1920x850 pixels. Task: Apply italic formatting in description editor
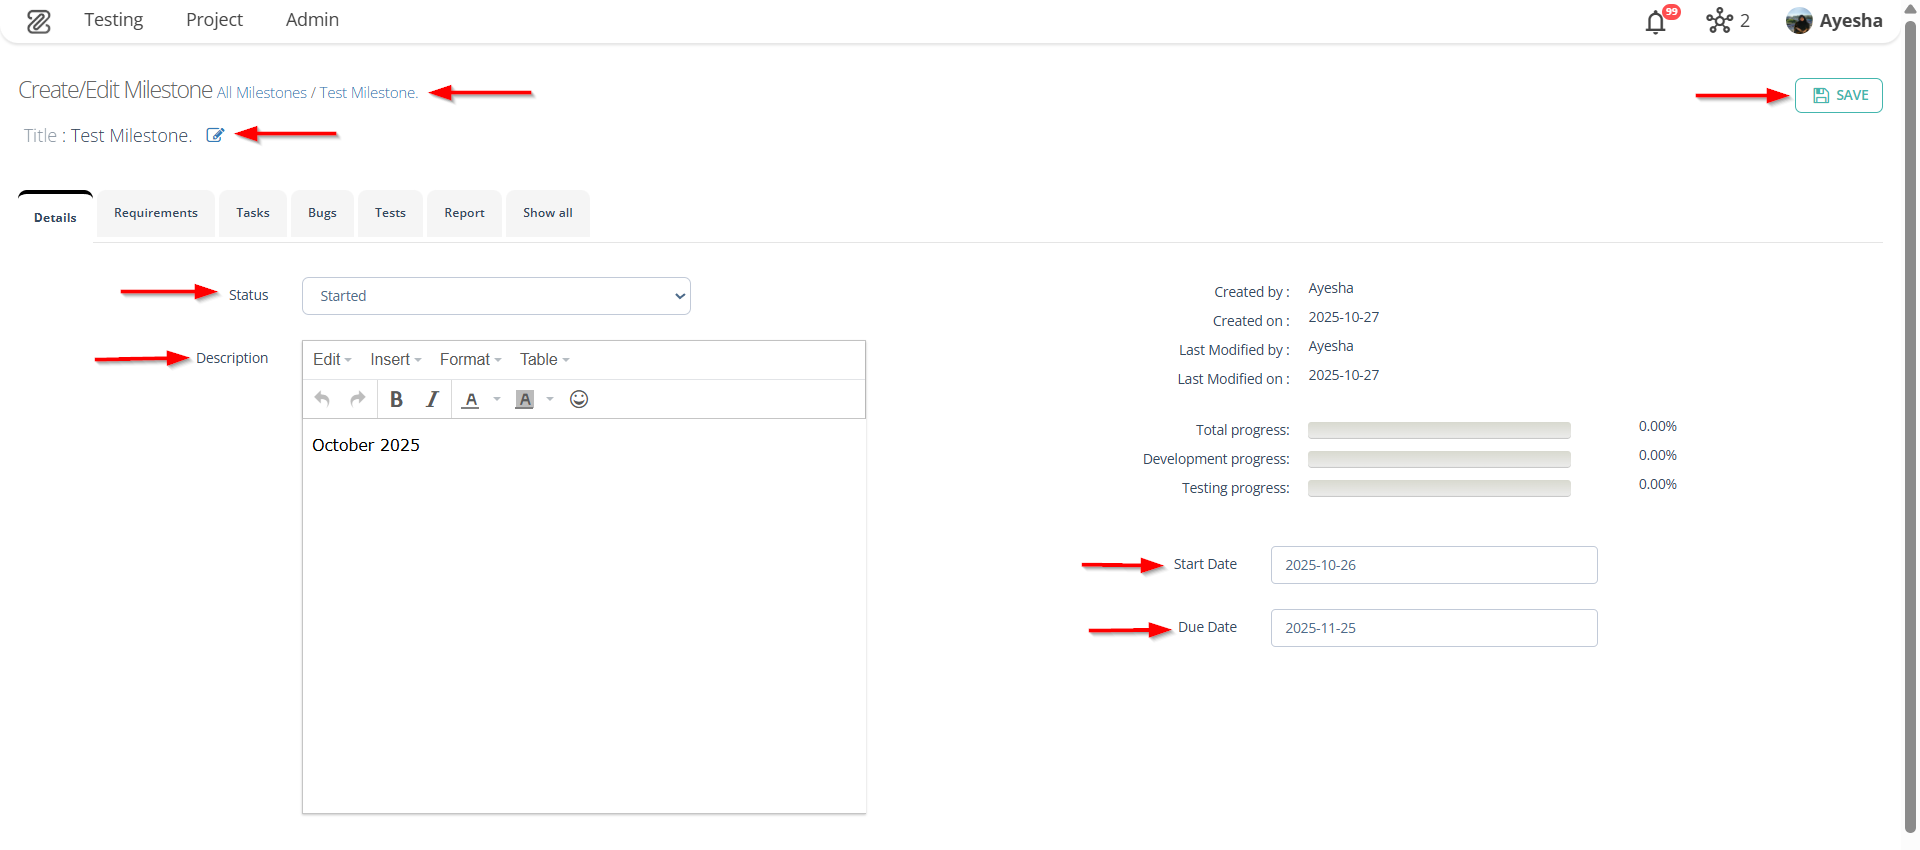(432, 399)
